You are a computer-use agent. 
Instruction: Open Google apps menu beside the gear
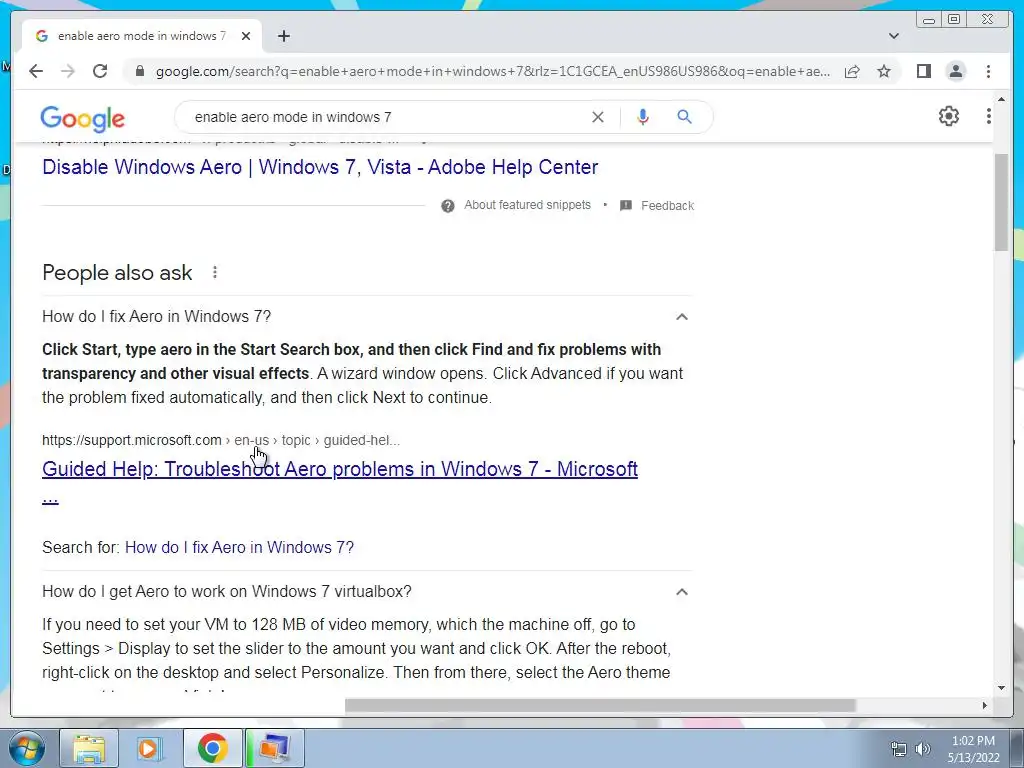coord(989,116)
